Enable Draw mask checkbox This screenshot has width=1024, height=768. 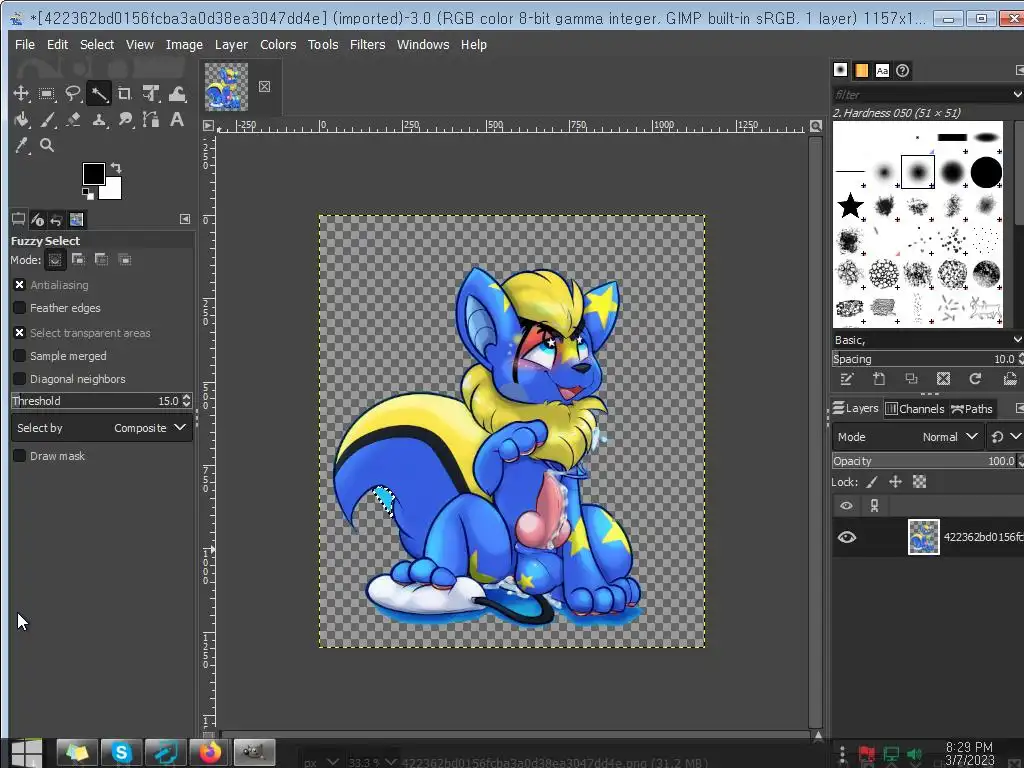[x=20, y=456]
